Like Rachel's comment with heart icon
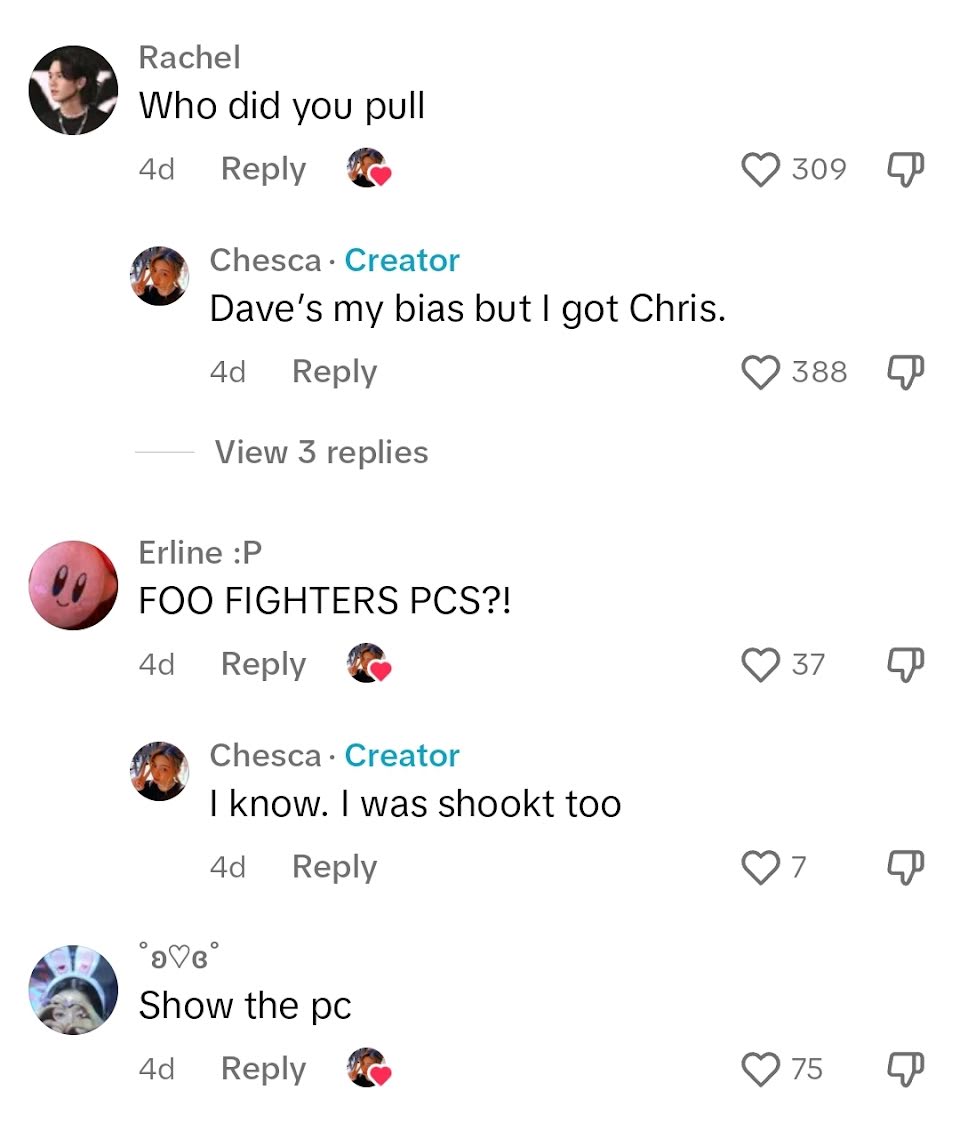The image size is (960, 1123). (x=760, y=170)
